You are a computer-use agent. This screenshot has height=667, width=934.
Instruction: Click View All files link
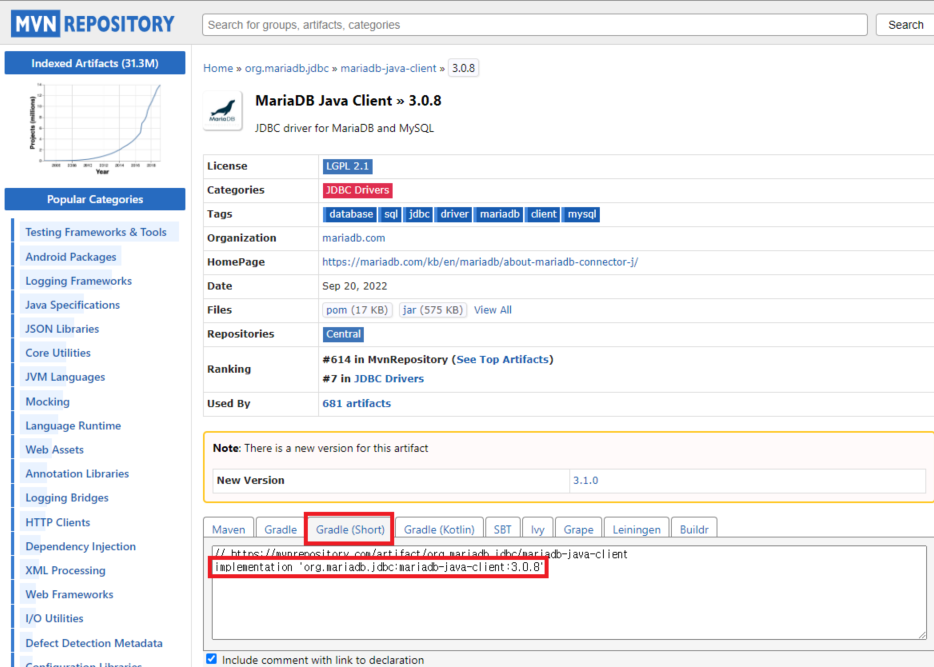pyautogui.click(x=493, y=310)
